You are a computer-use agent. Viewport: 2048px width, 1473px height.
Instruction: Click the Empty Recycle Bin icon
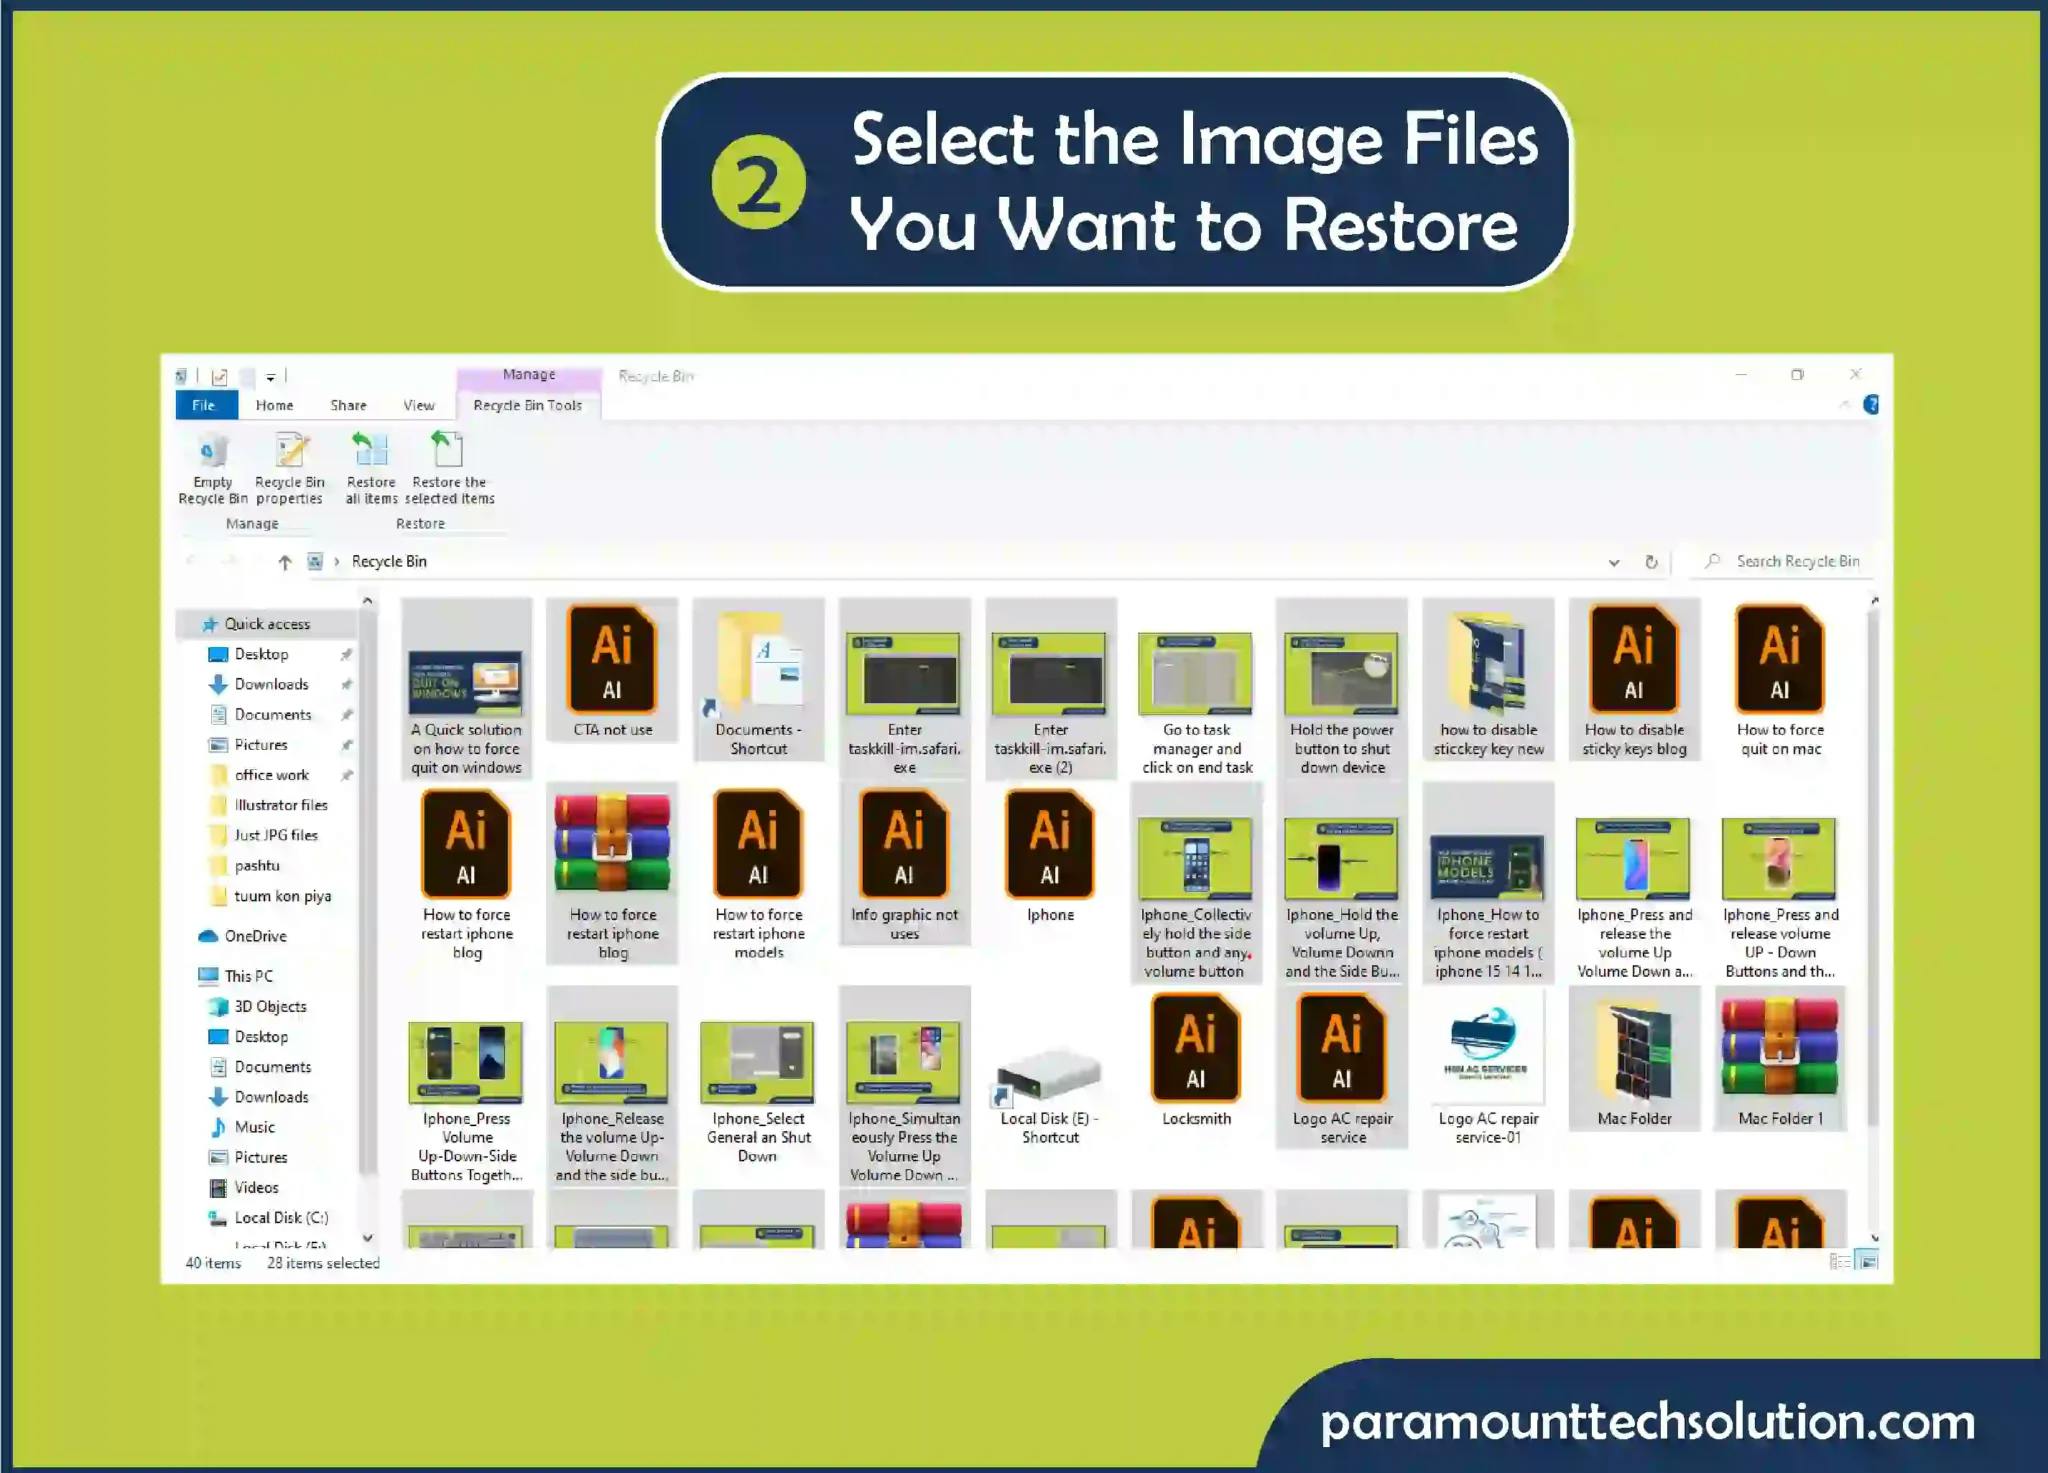(x=212, y=469)
